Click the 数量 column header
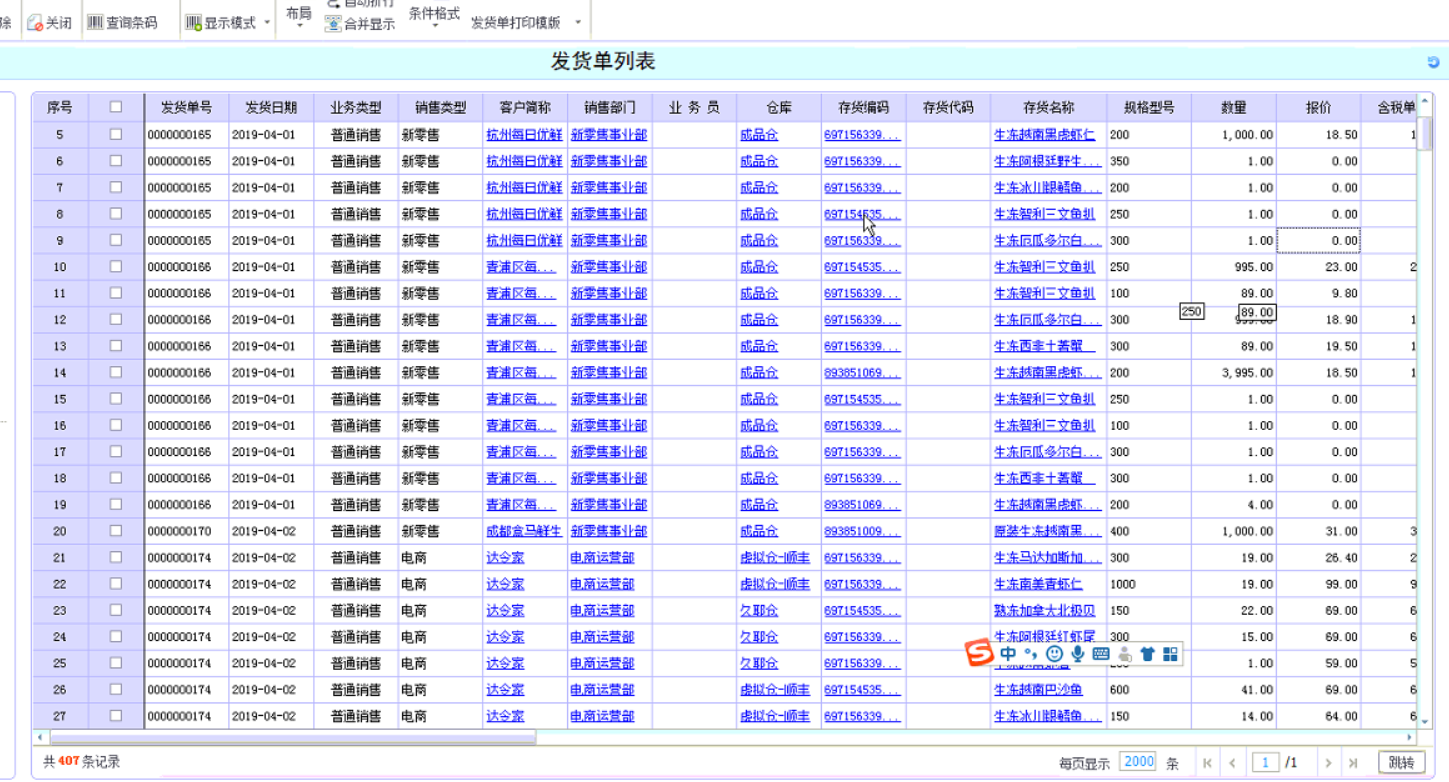 click(x=1234, y=107)
